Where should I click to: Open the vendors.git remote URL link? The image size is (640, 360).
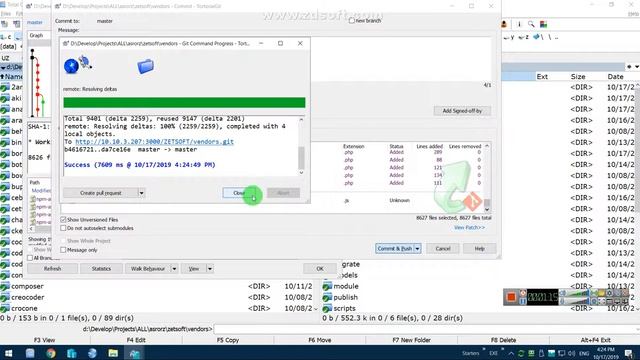click(154, 142)
